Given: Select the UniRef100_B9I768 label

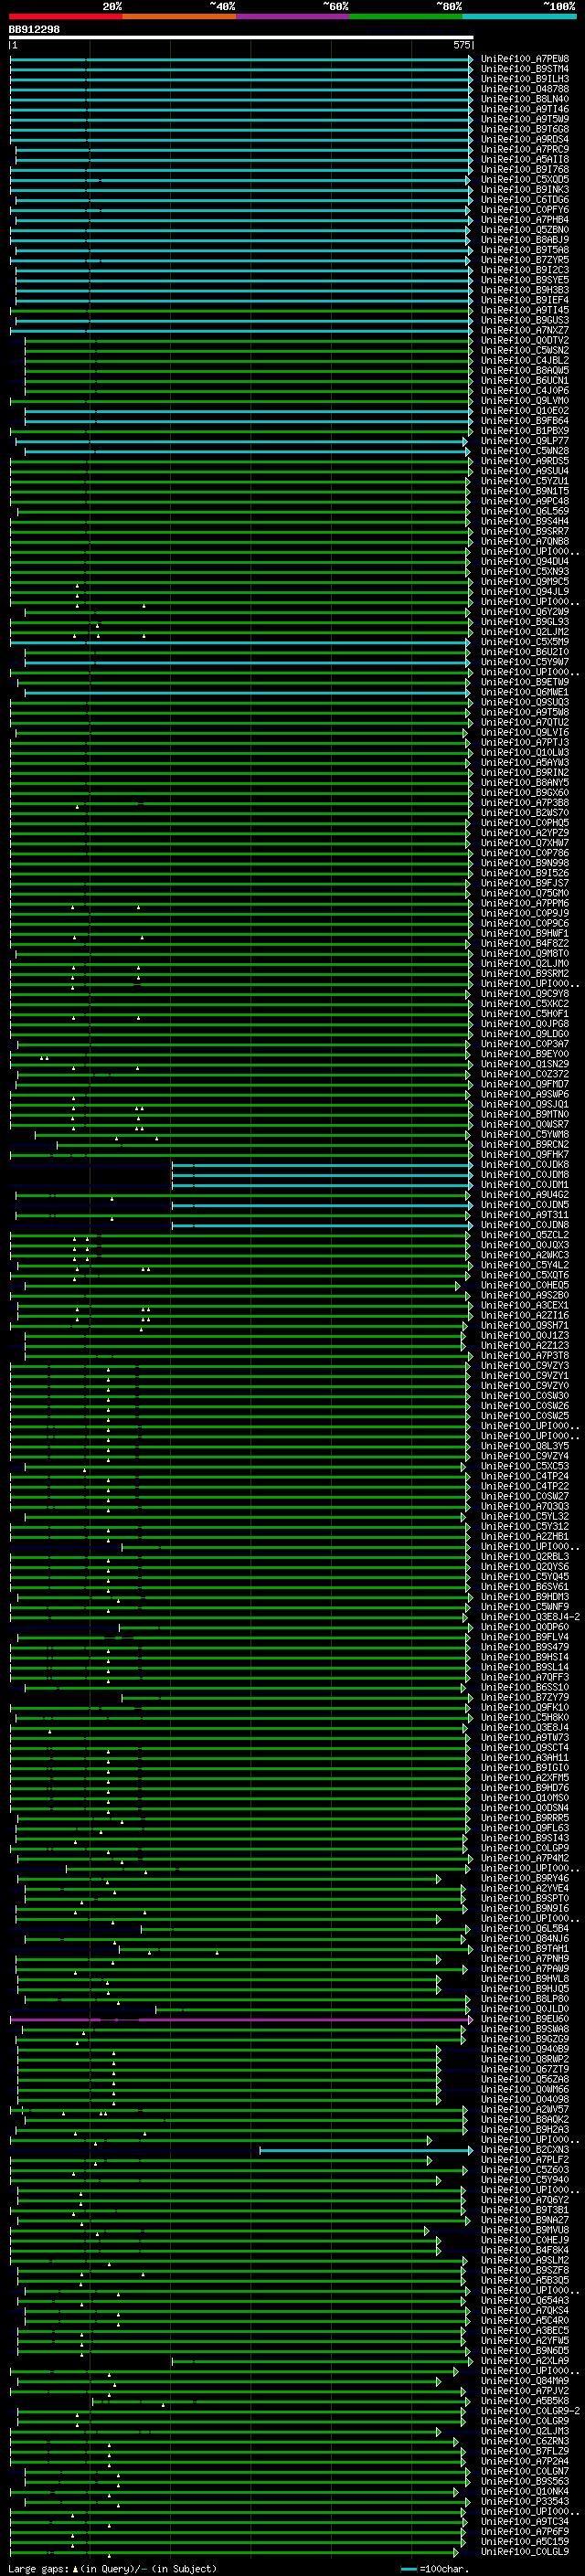Looking at the screenshot, I should tap(525, 169).
